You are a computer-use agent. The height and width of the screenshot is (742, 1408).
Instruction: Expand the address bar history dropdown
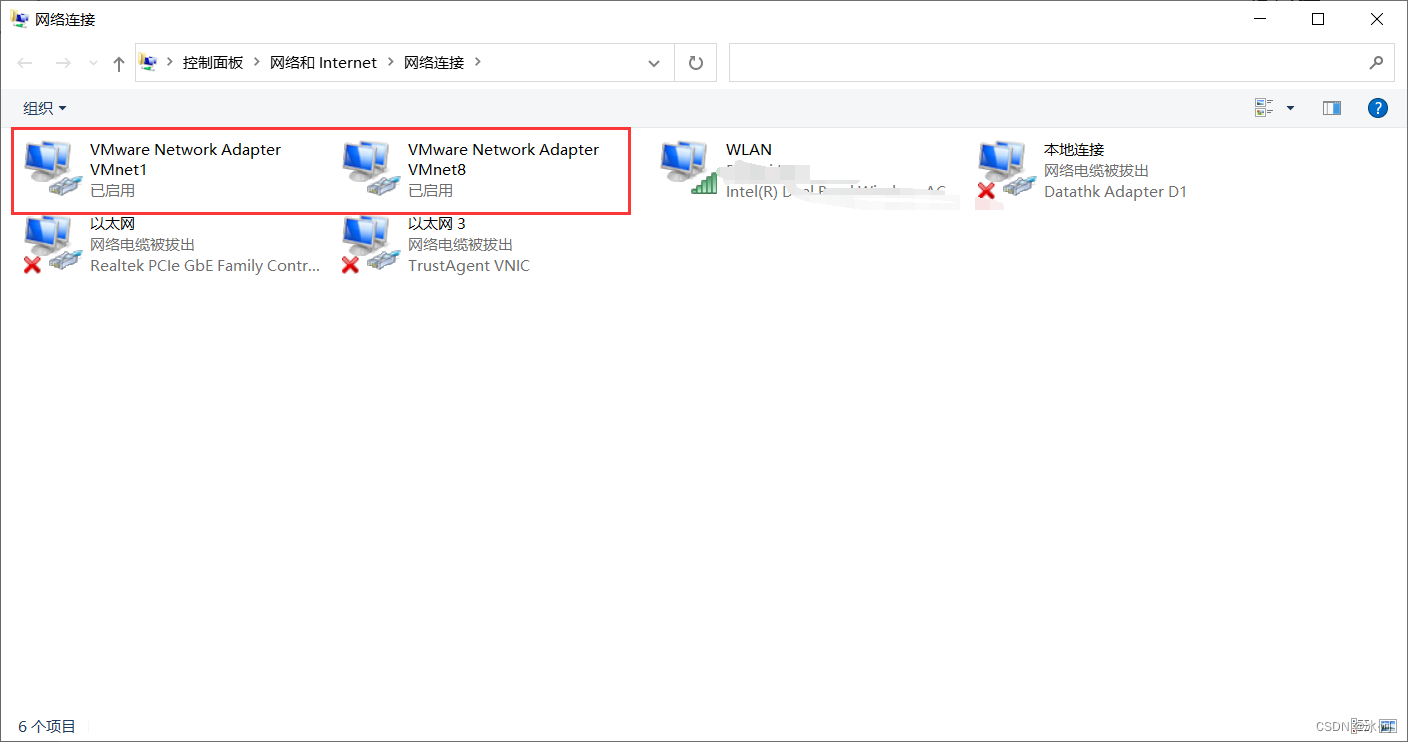[x=654, y=63]
